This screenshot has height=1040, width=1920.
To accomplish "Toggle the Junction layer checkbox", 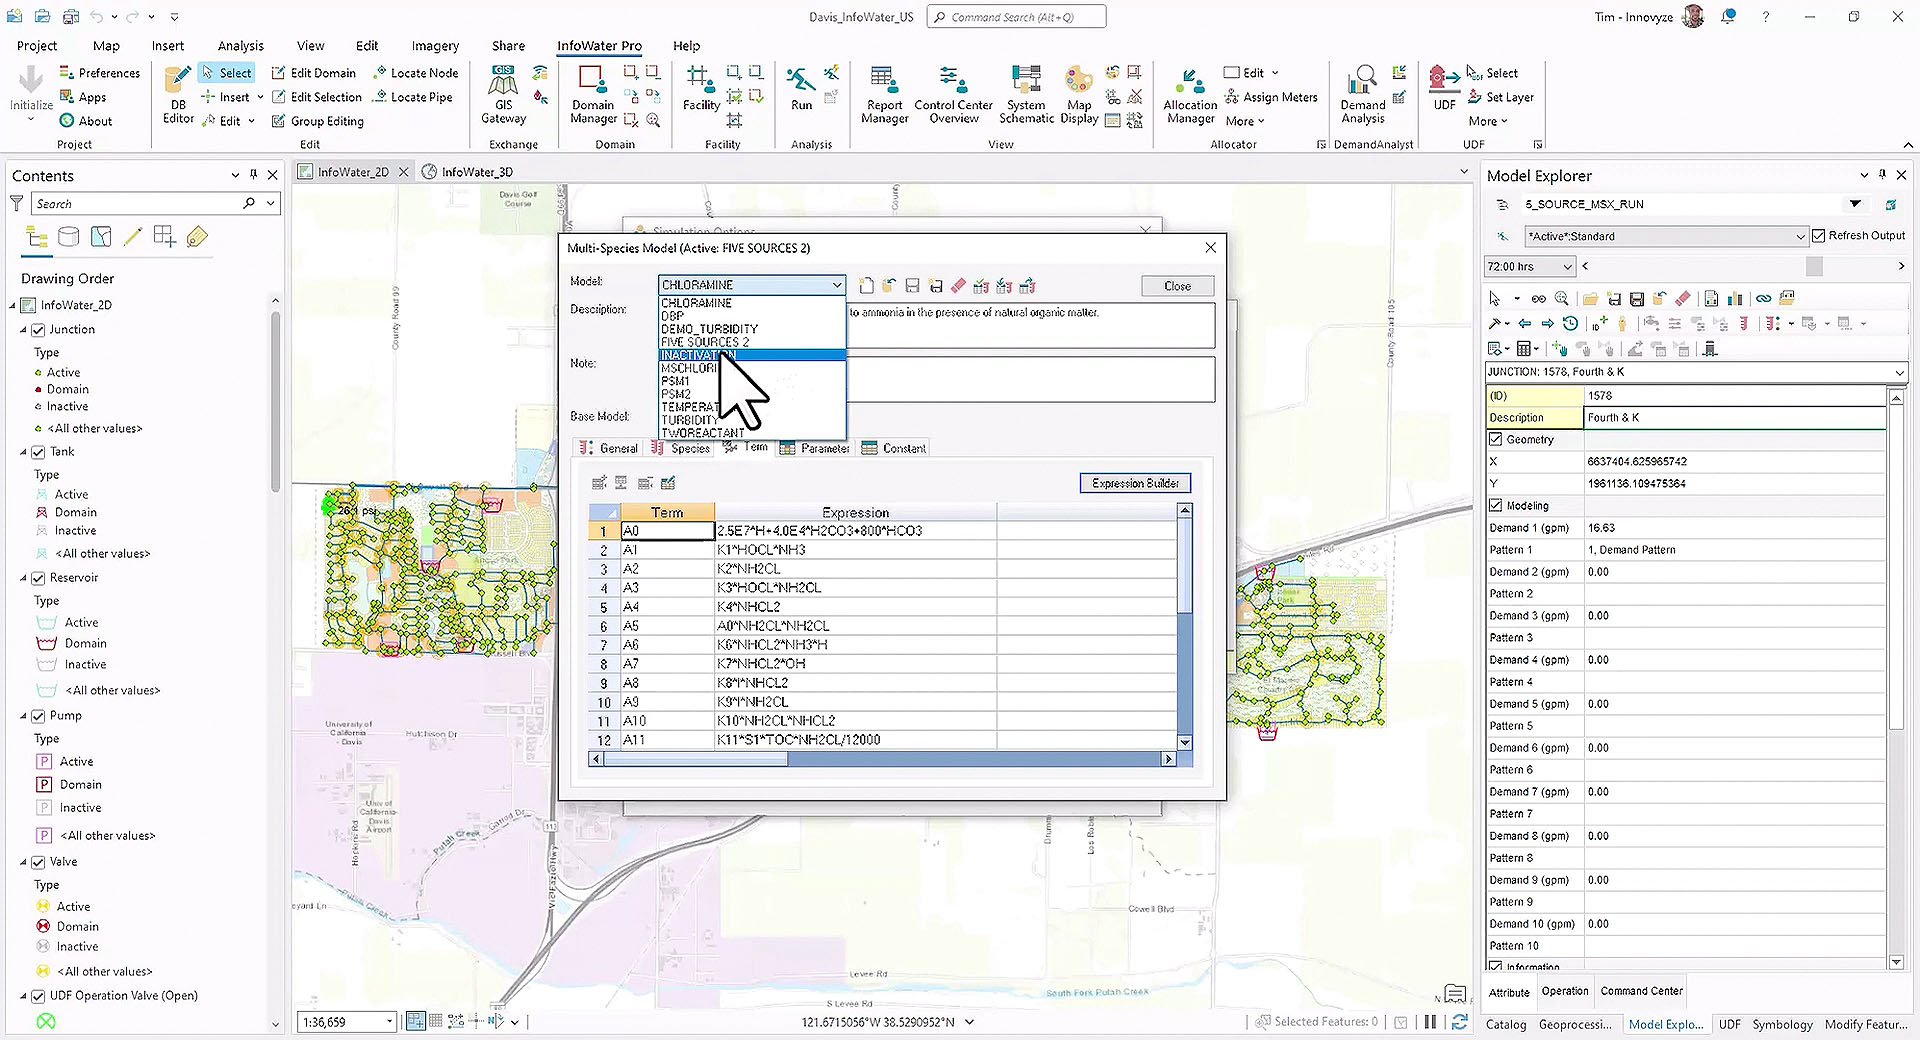I will tap(38, 330).
